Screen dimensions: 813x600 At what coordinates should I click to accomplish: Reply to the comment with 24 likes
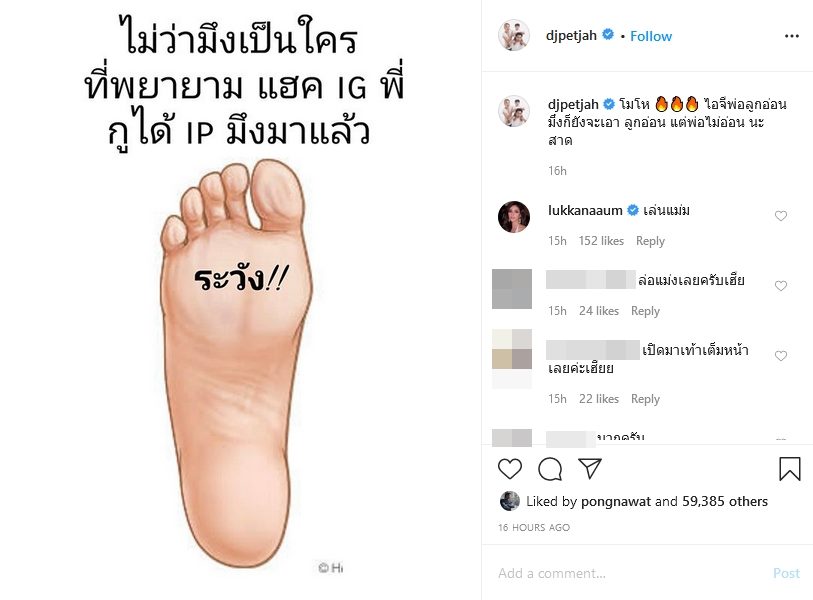[x=645, y=311]
